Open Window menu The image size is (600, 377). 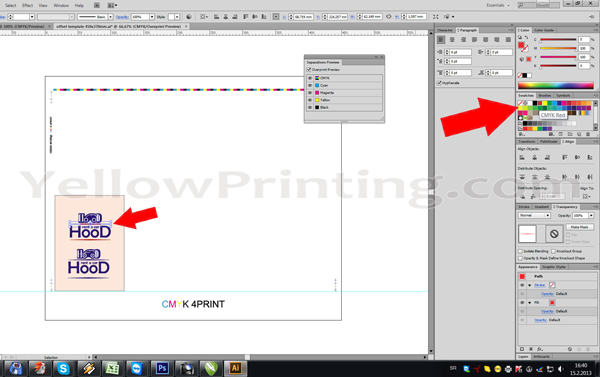pyautogui.click(x=61, y=5)
